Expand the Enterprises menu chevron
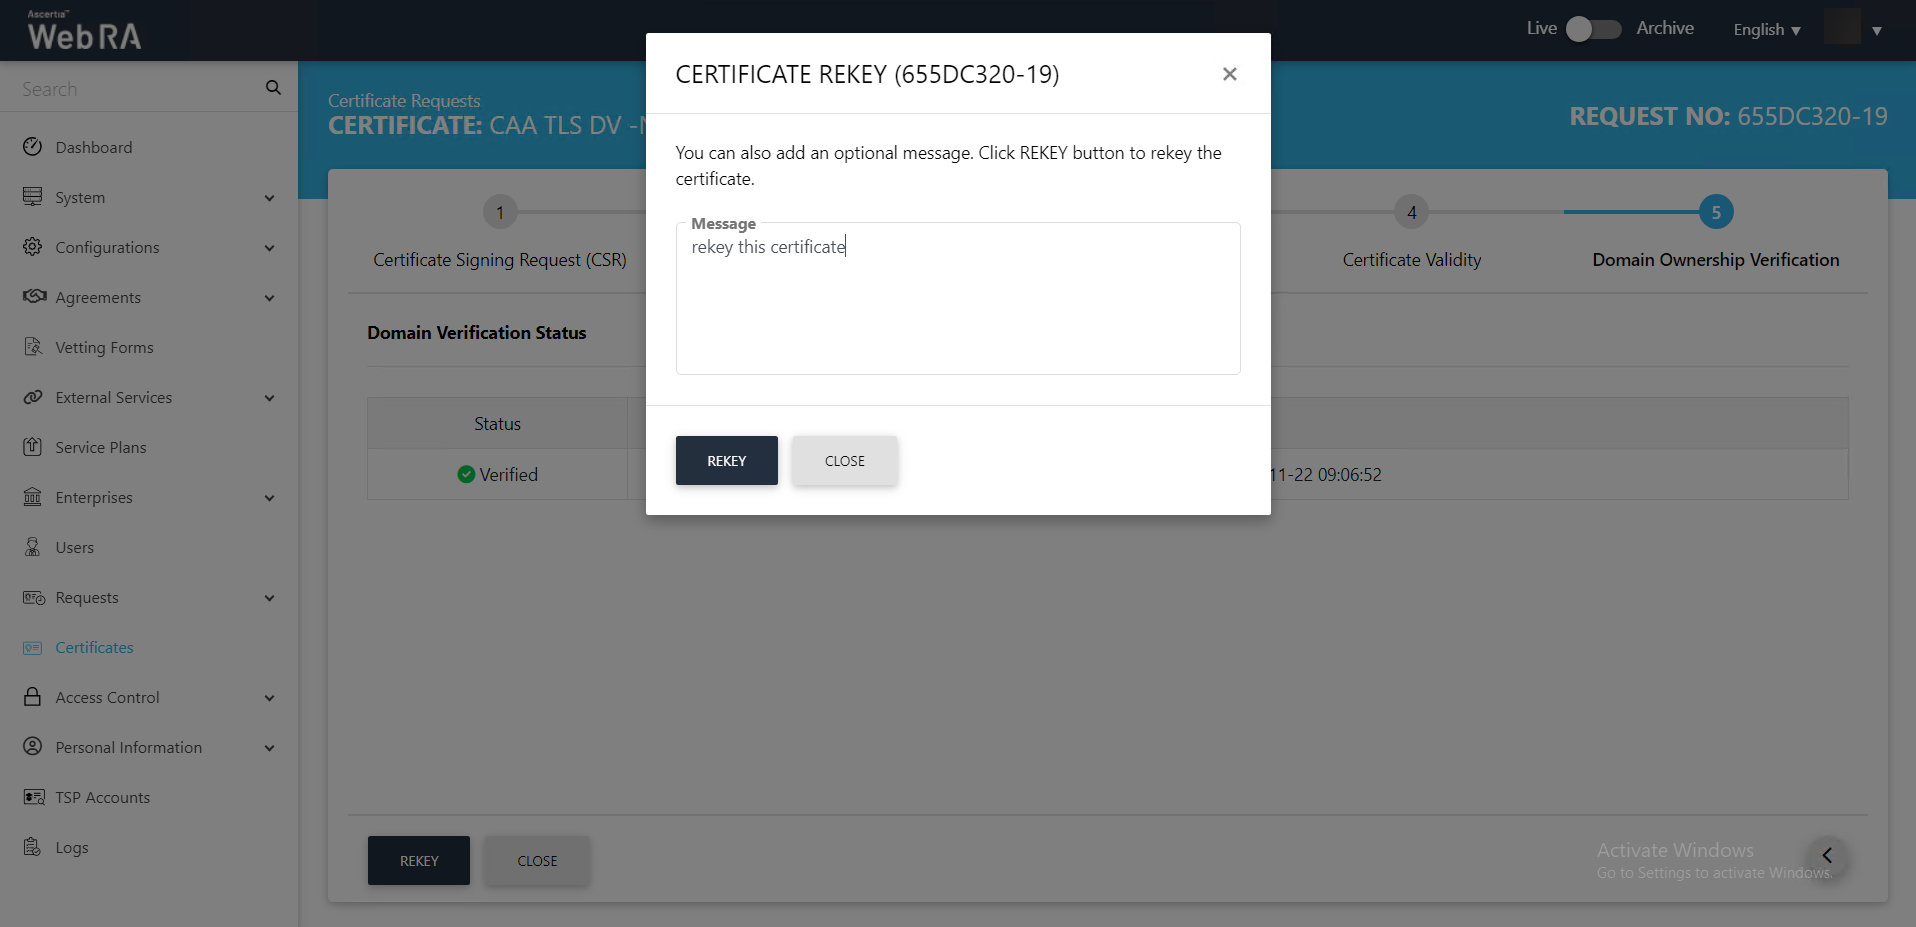Screen dimensions: 1916x927 coord(269,498)
